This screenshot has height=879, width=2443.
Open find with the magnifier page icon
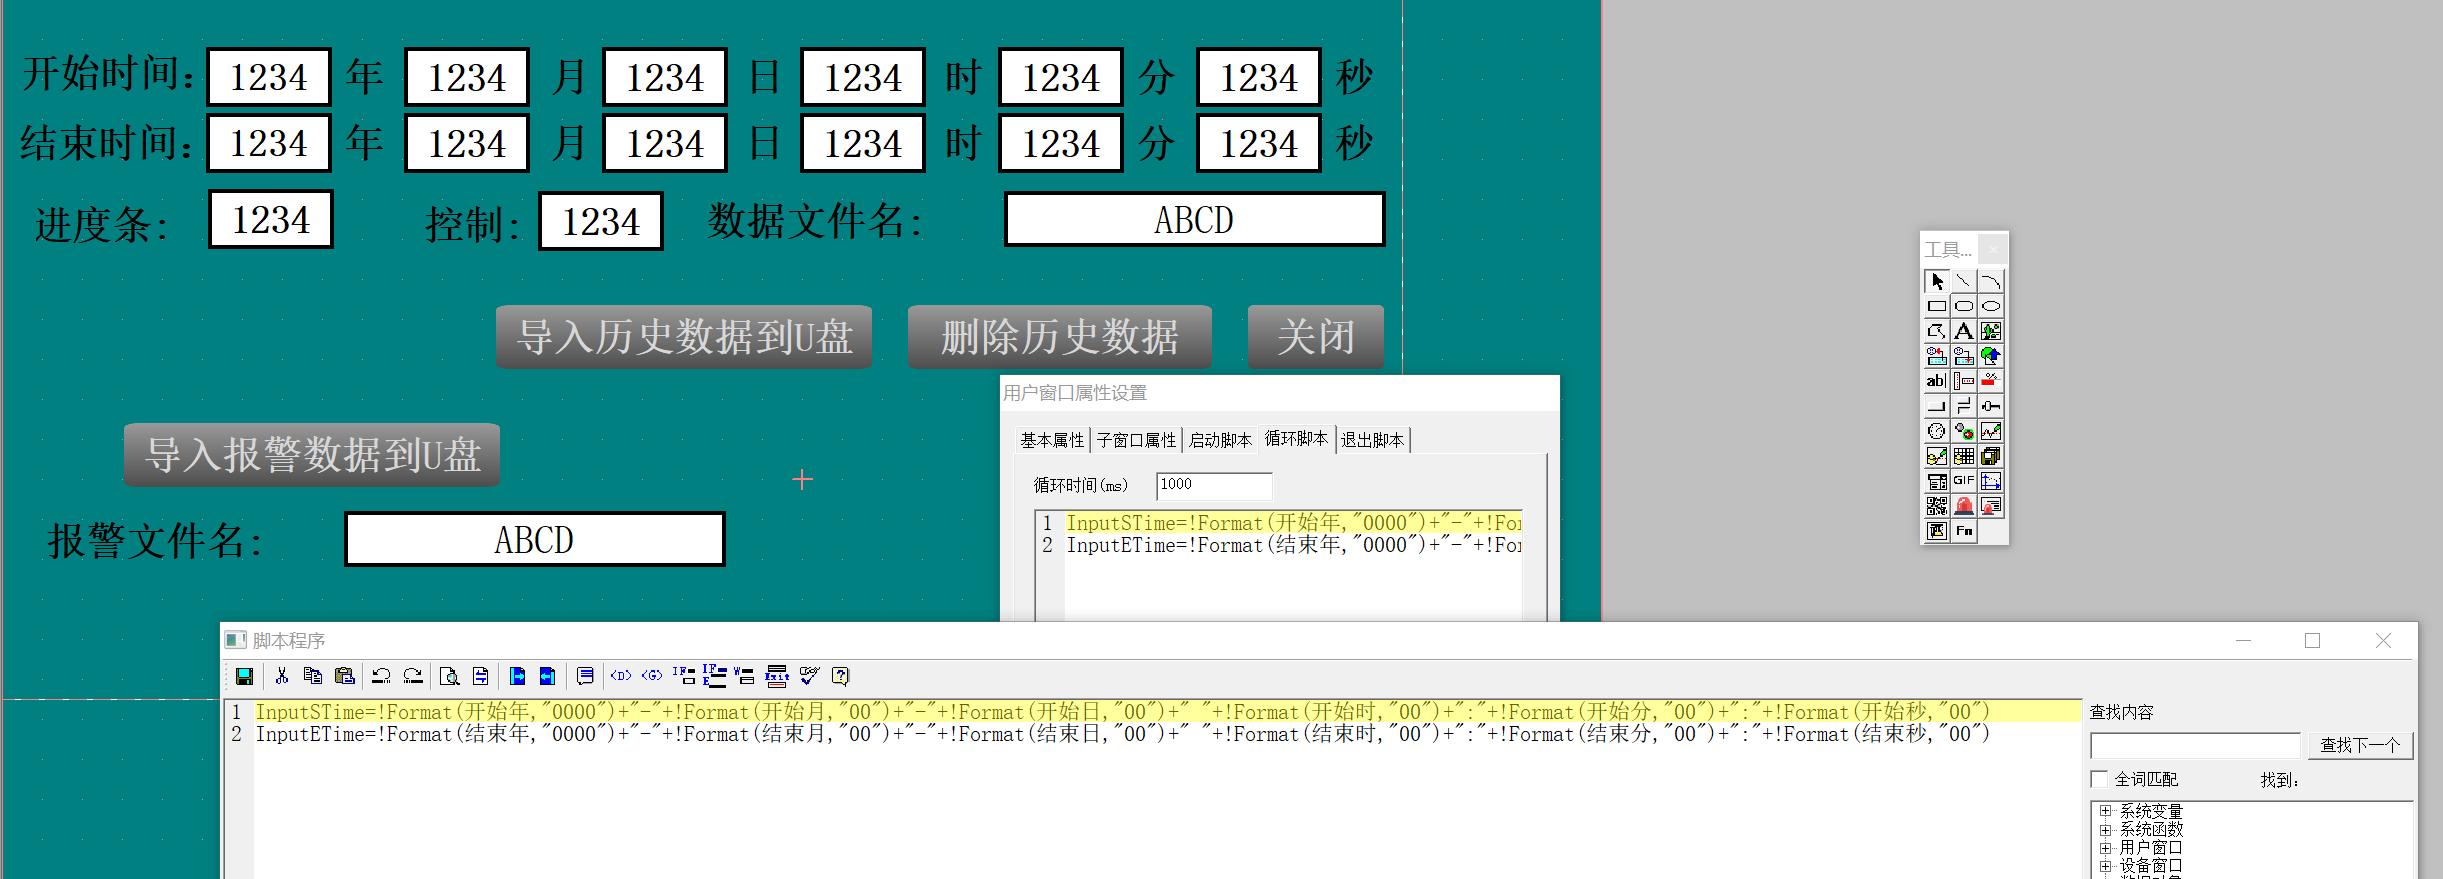pos(450,676)
